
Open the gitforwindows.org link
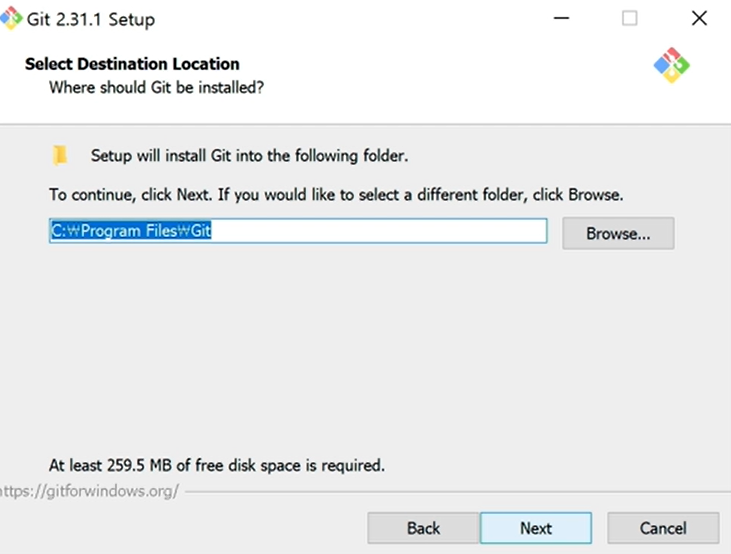pos(89,491)
